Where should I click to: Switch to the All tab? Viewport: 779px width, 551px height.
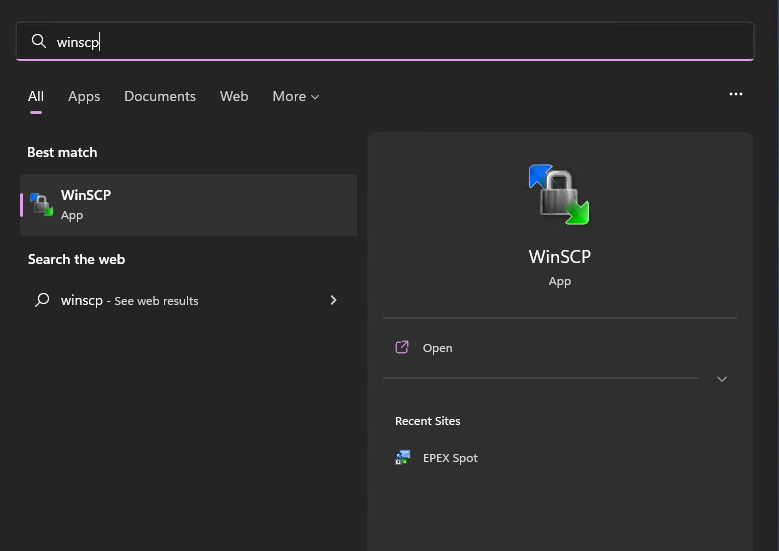36,96
